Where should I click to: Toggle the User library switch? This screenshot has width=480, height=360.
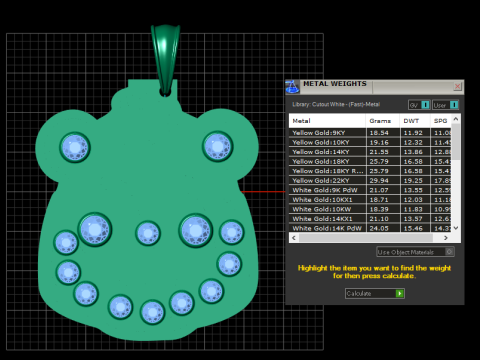[x=445, y=105]
